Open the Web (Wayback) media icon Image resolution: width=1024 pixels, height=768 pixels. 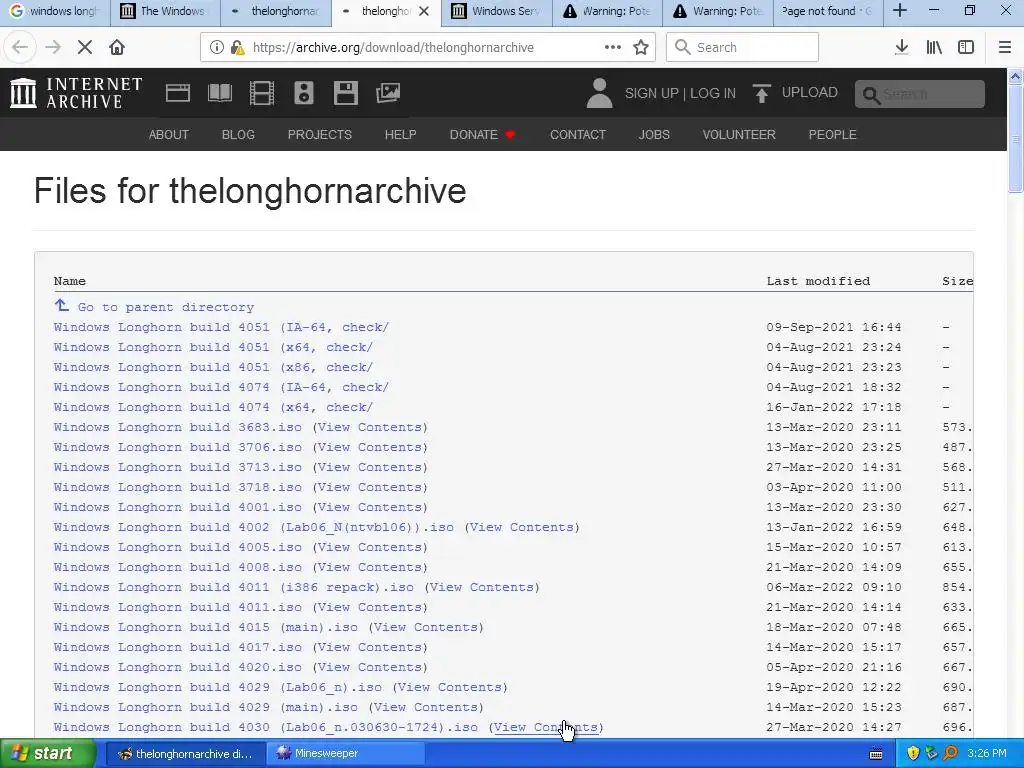pyautogui.click(x=178, y=93)
